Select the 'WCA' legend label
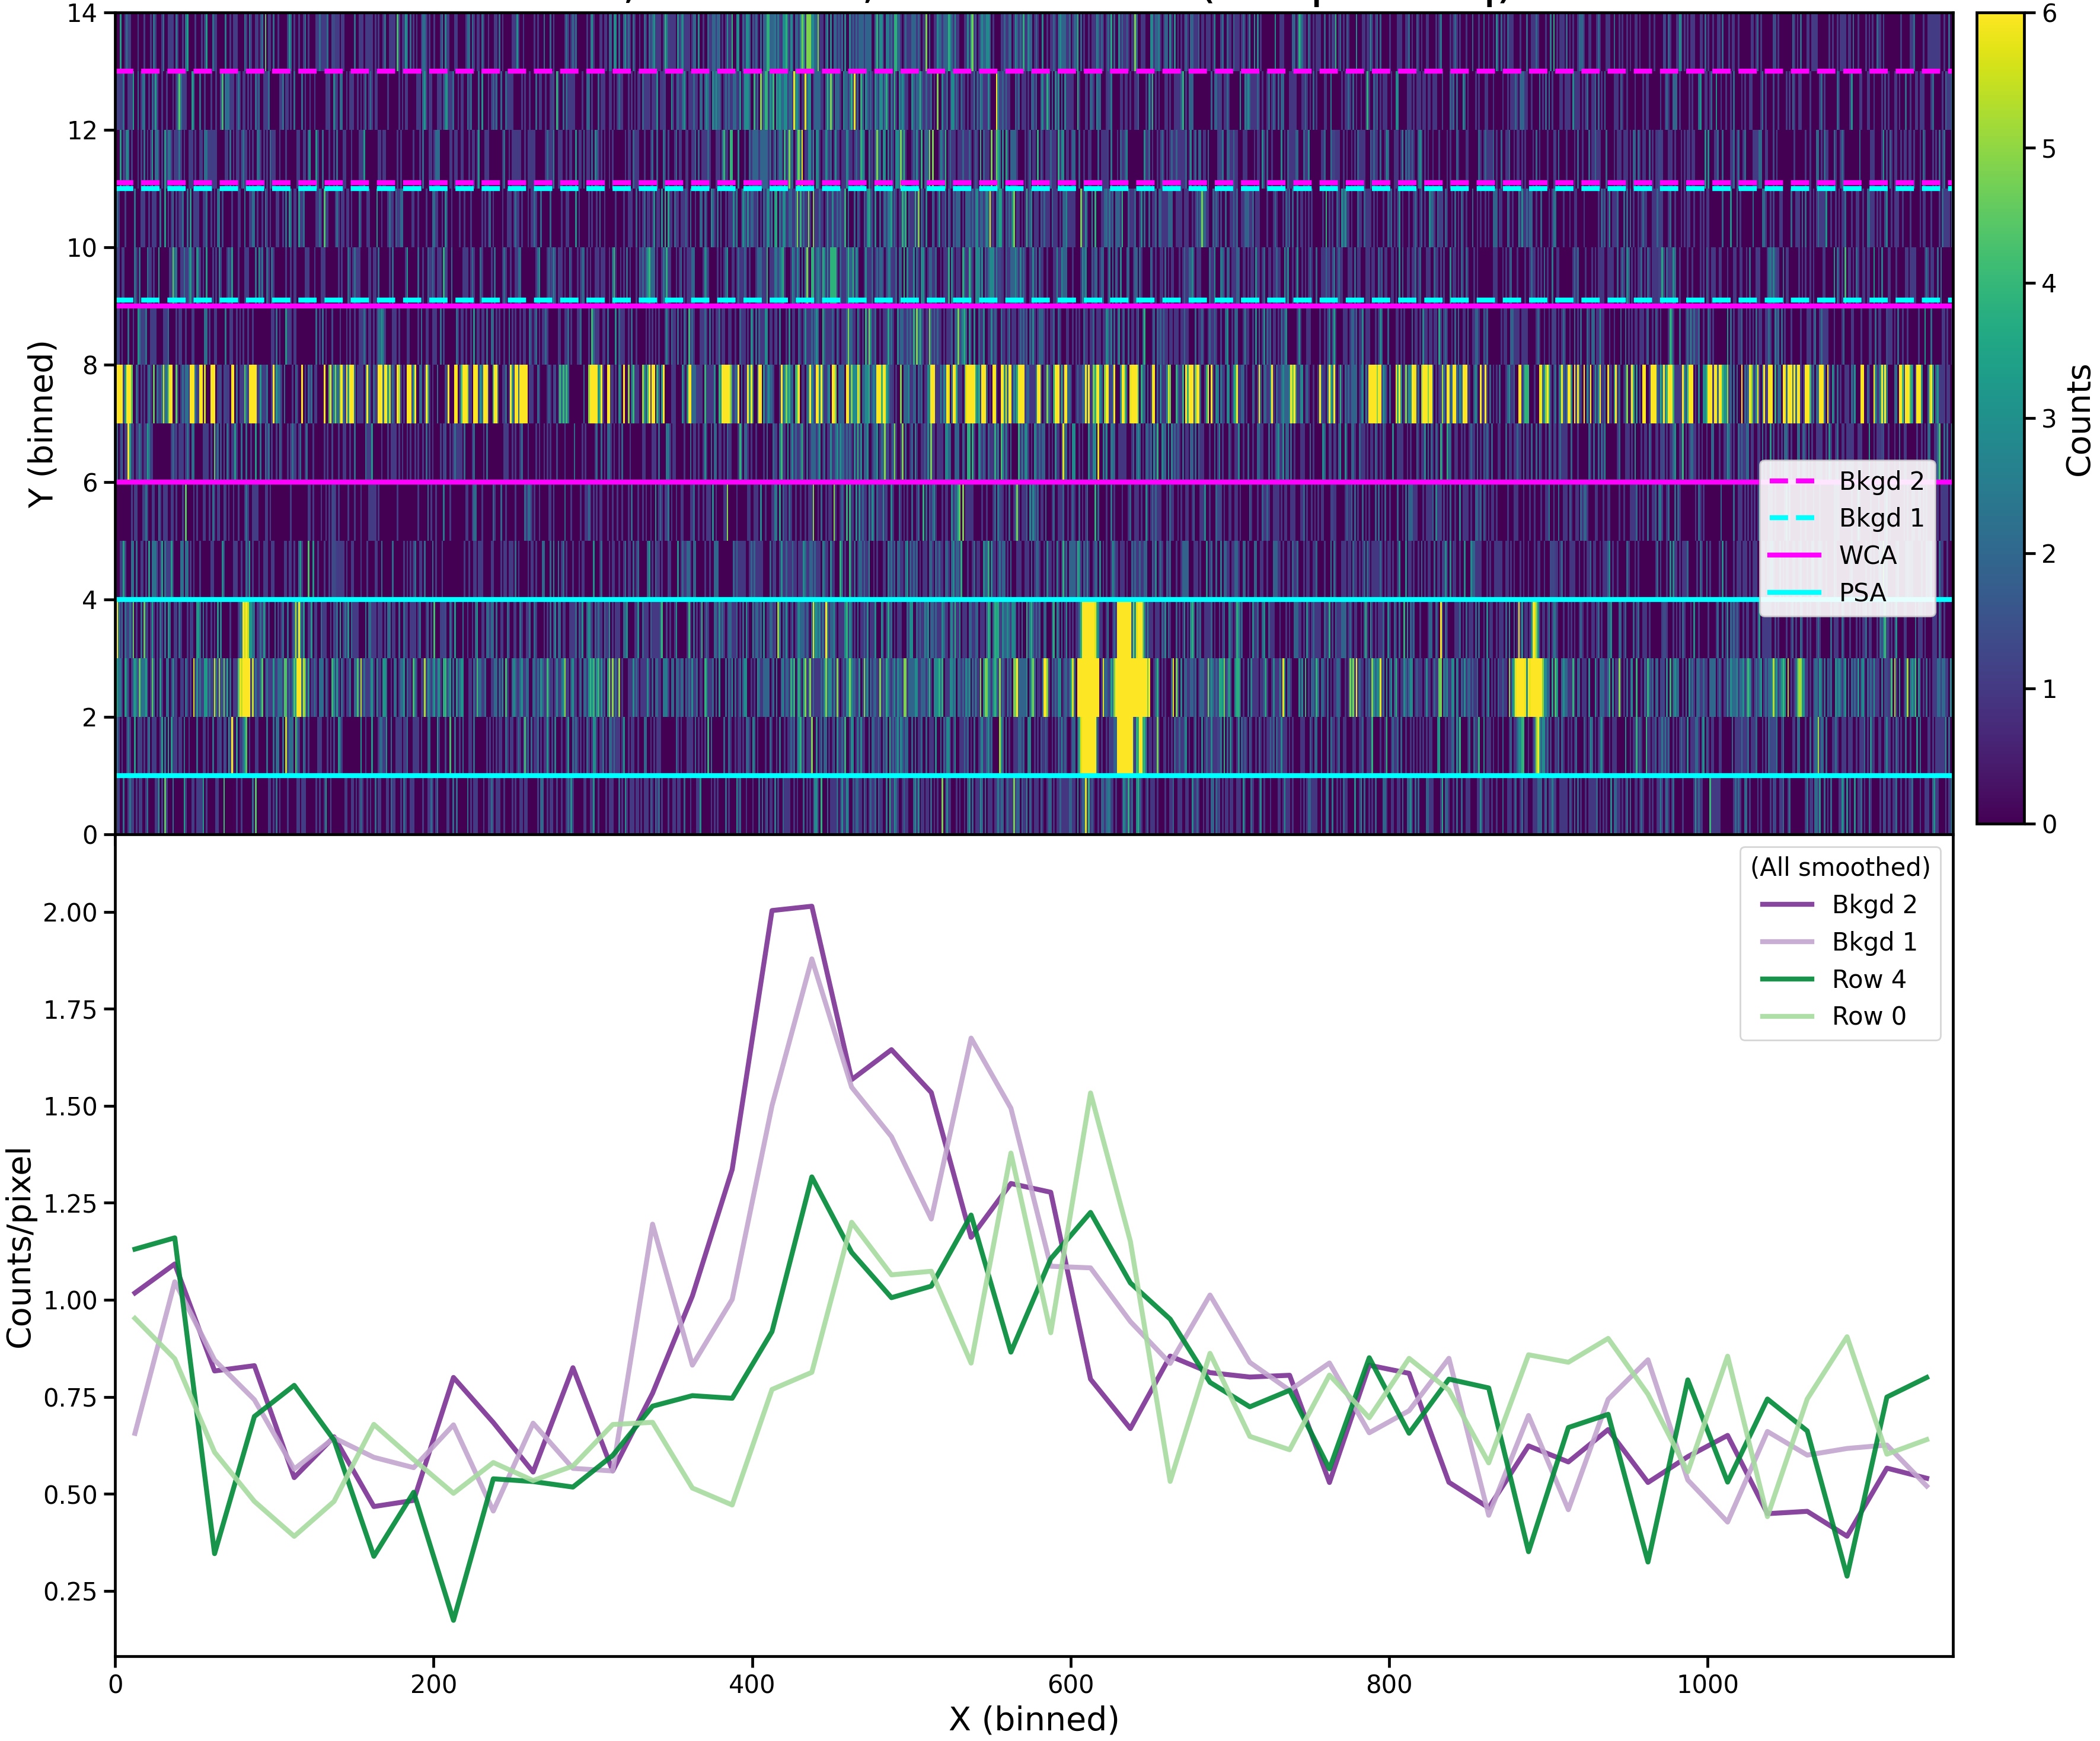This screenshot has height=1741, width=2100. (1867, 555)
